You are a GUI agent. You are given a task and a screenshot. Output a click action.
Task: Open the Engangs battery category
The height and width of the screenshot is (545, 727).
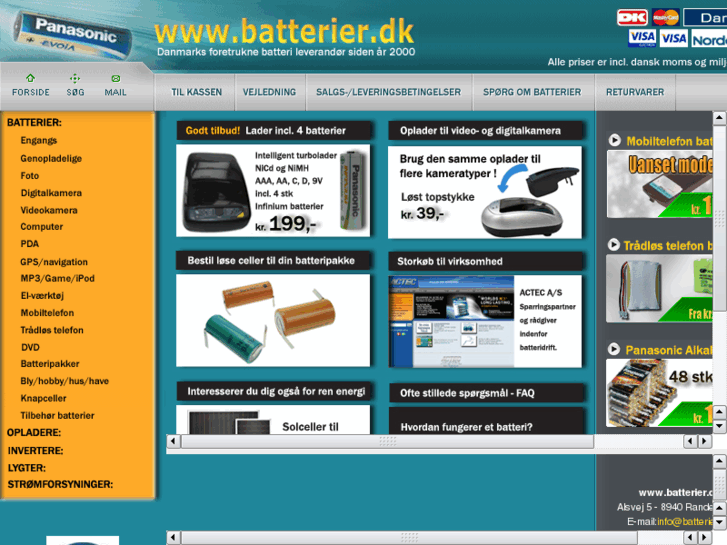38,141
